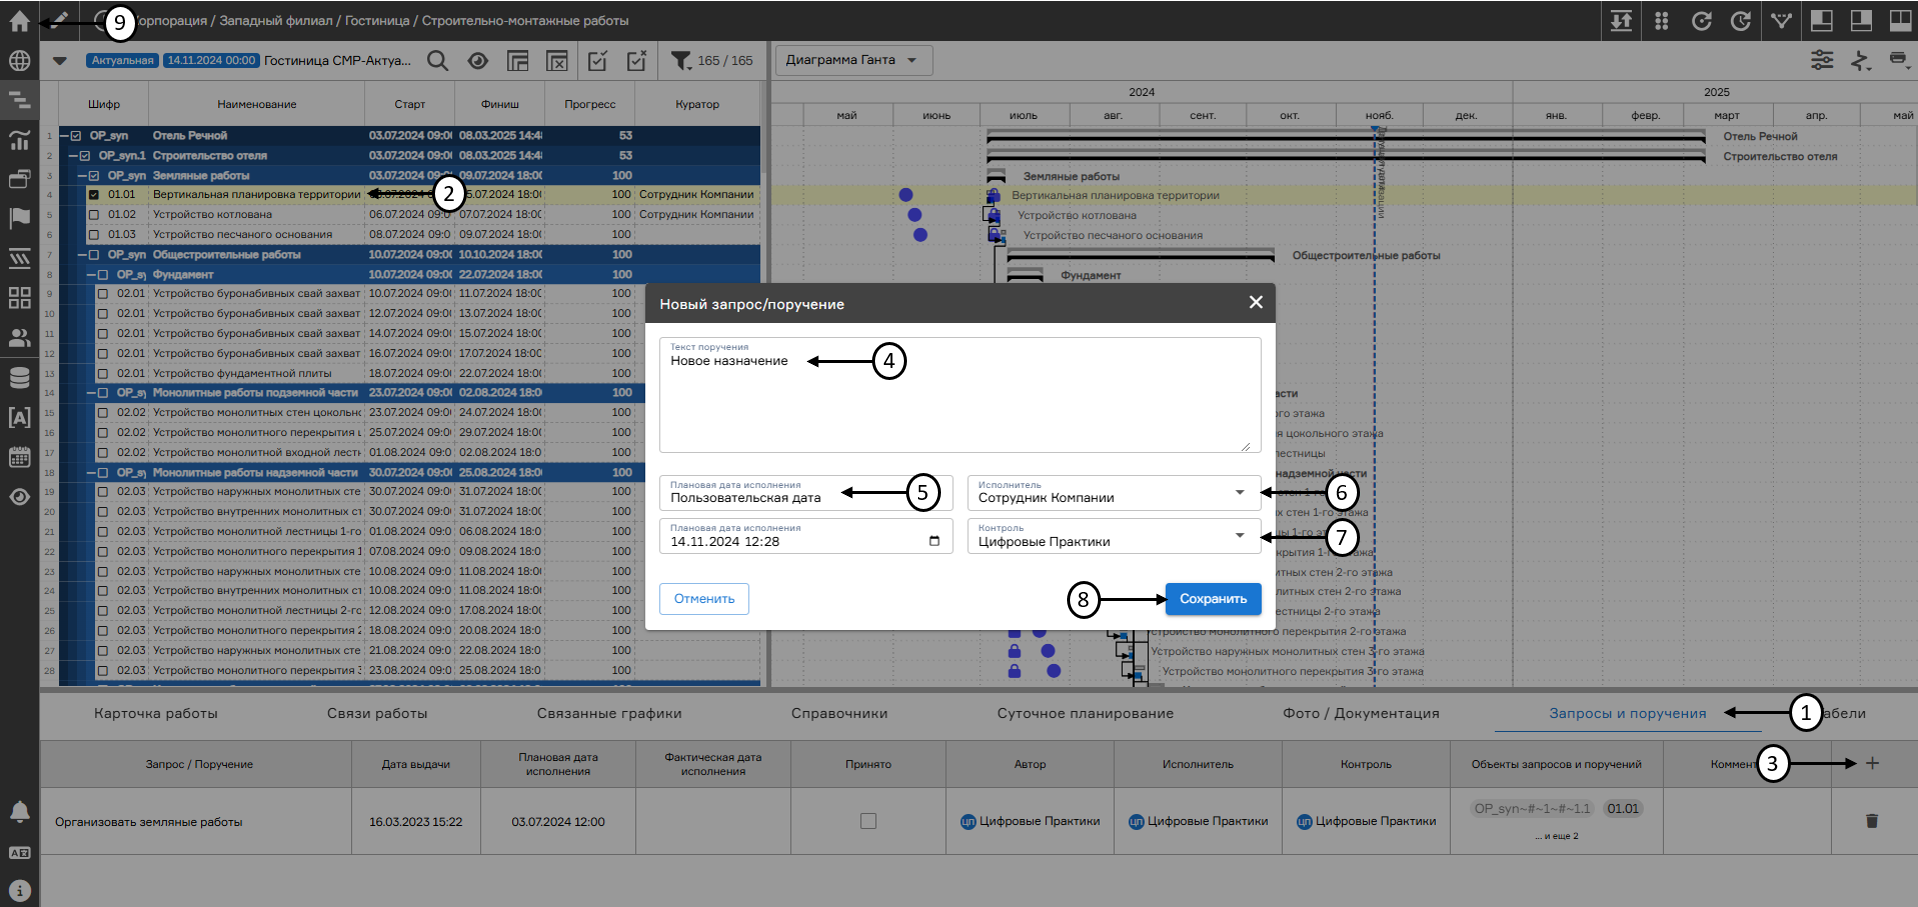Open the bracketed A icon in the sidebar

click(x=19, y=417)
